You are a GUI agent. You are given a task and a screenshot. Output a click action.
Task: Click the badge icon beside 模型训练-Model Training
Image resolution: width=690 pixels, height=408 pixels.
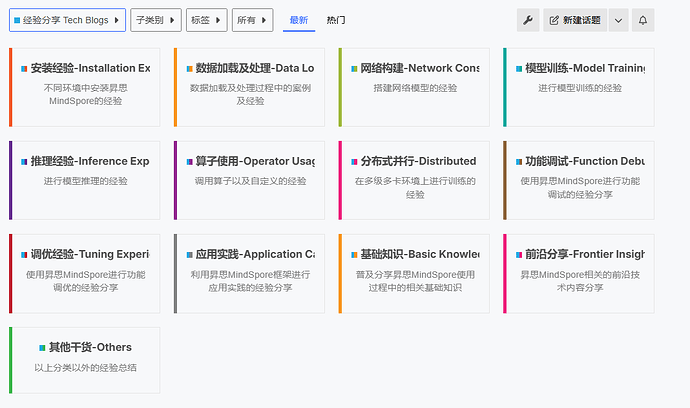[x=517, y=69]
